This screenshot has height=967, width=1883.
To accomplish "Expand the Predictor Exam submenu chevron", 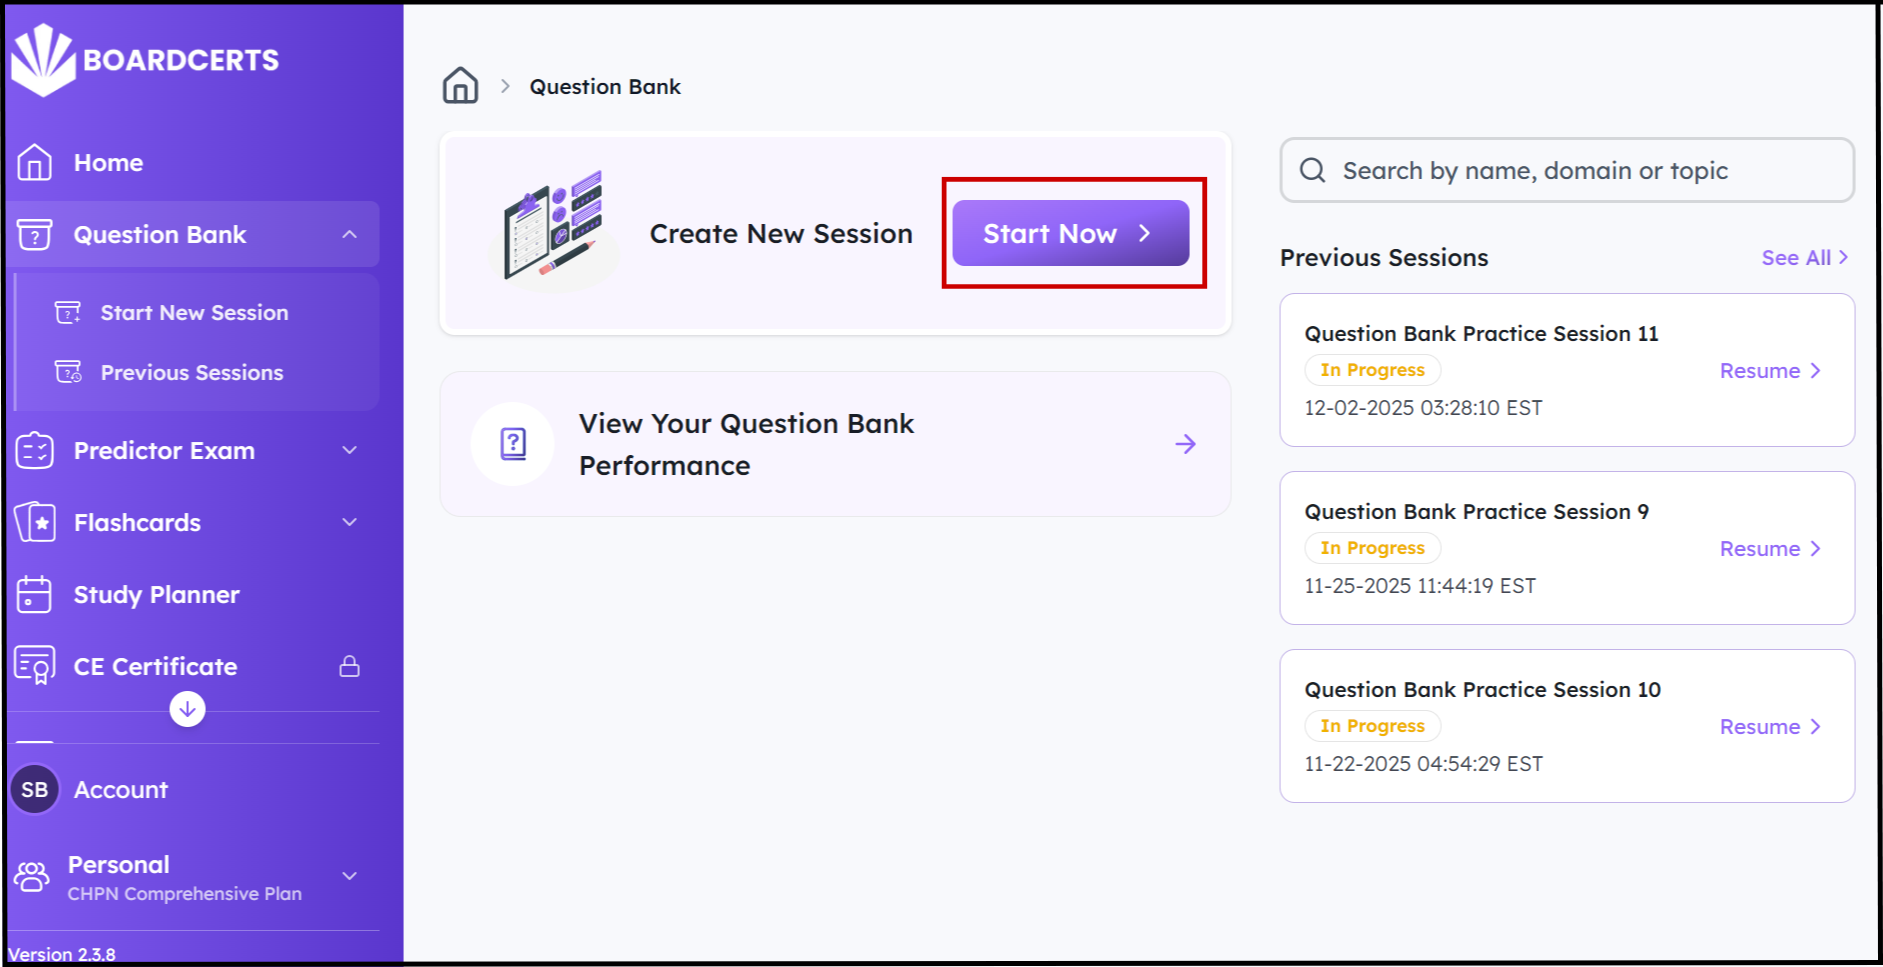I will tap(349, 450).
